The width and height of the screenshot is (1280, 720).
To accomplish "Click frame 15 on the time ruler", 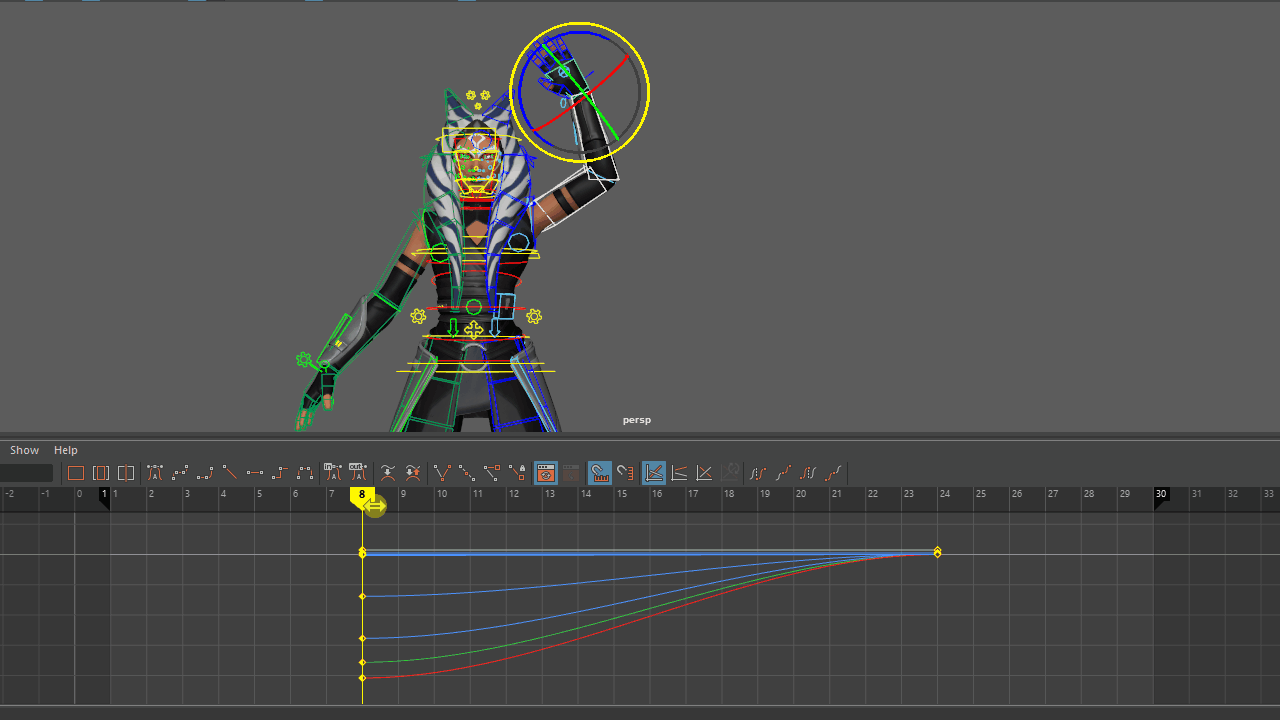I will click(x=622, y=495).
